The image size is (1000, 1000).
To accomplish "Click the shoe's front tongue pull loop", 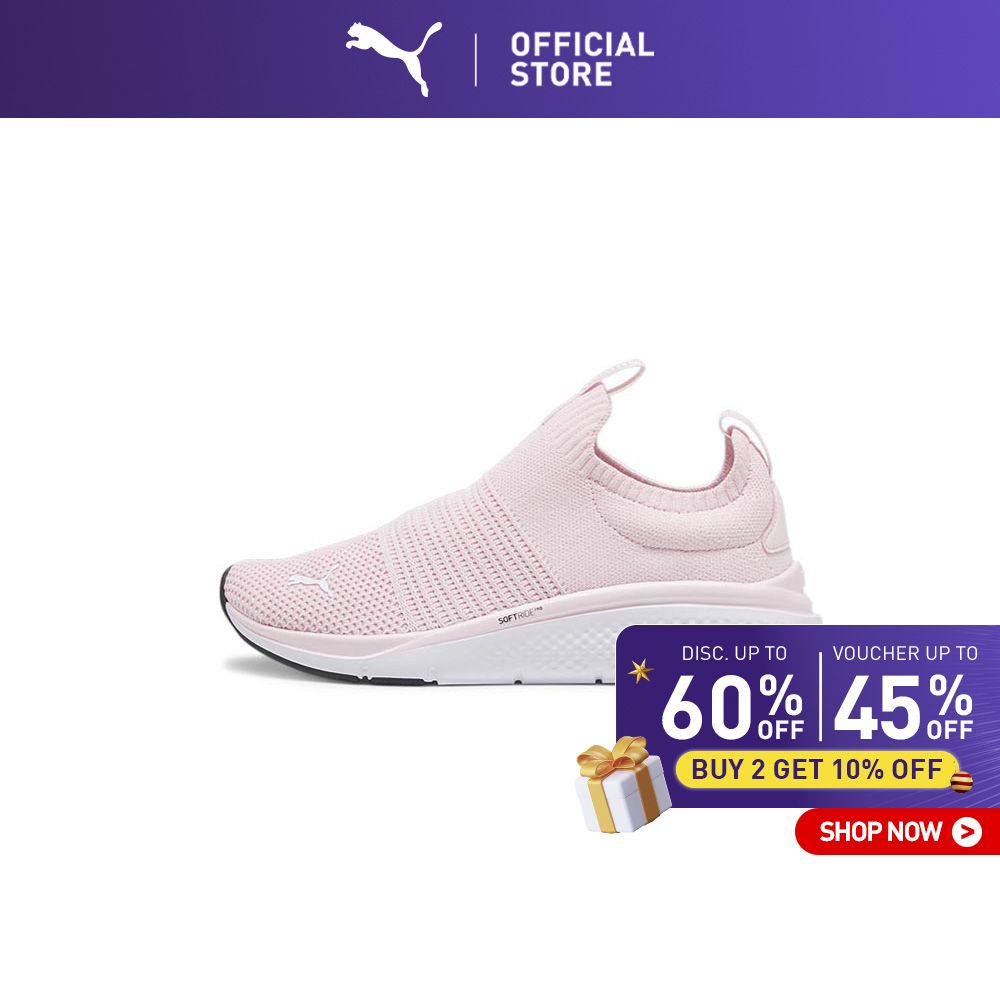I will click(617, 376).
